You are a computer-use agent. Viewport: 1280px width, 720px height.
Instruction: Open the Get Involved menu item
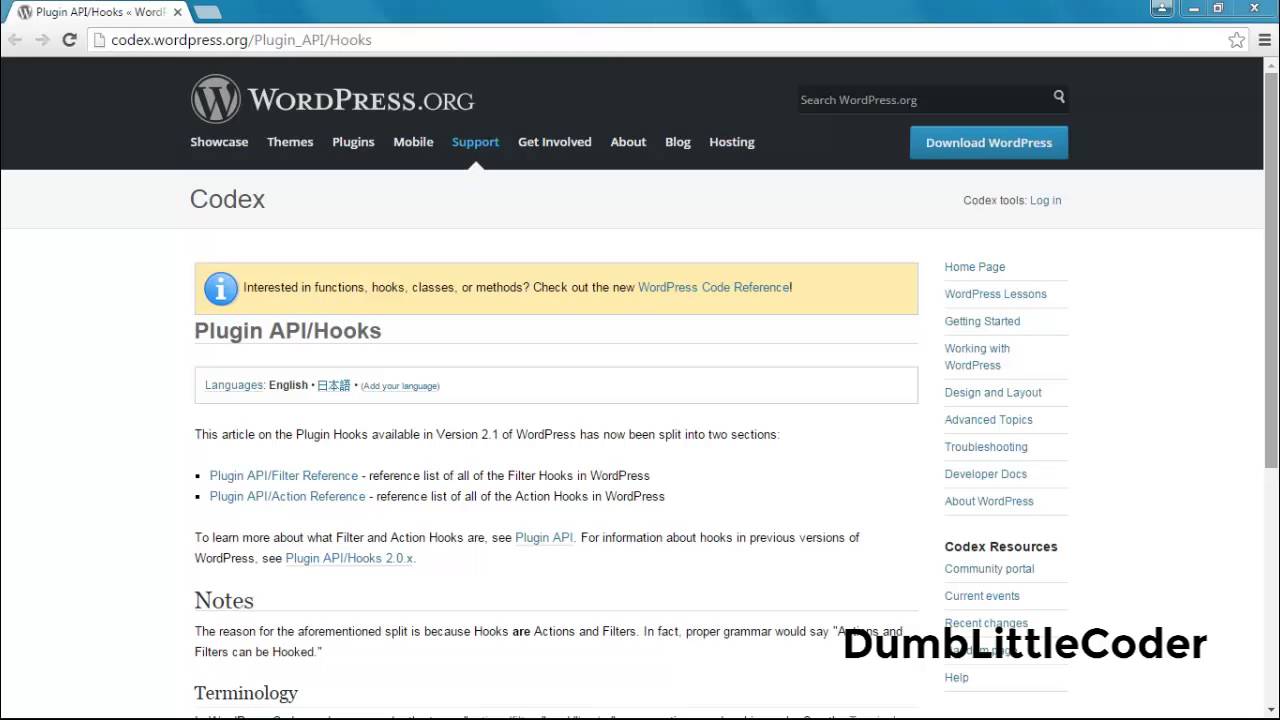[x=555, y=142]
